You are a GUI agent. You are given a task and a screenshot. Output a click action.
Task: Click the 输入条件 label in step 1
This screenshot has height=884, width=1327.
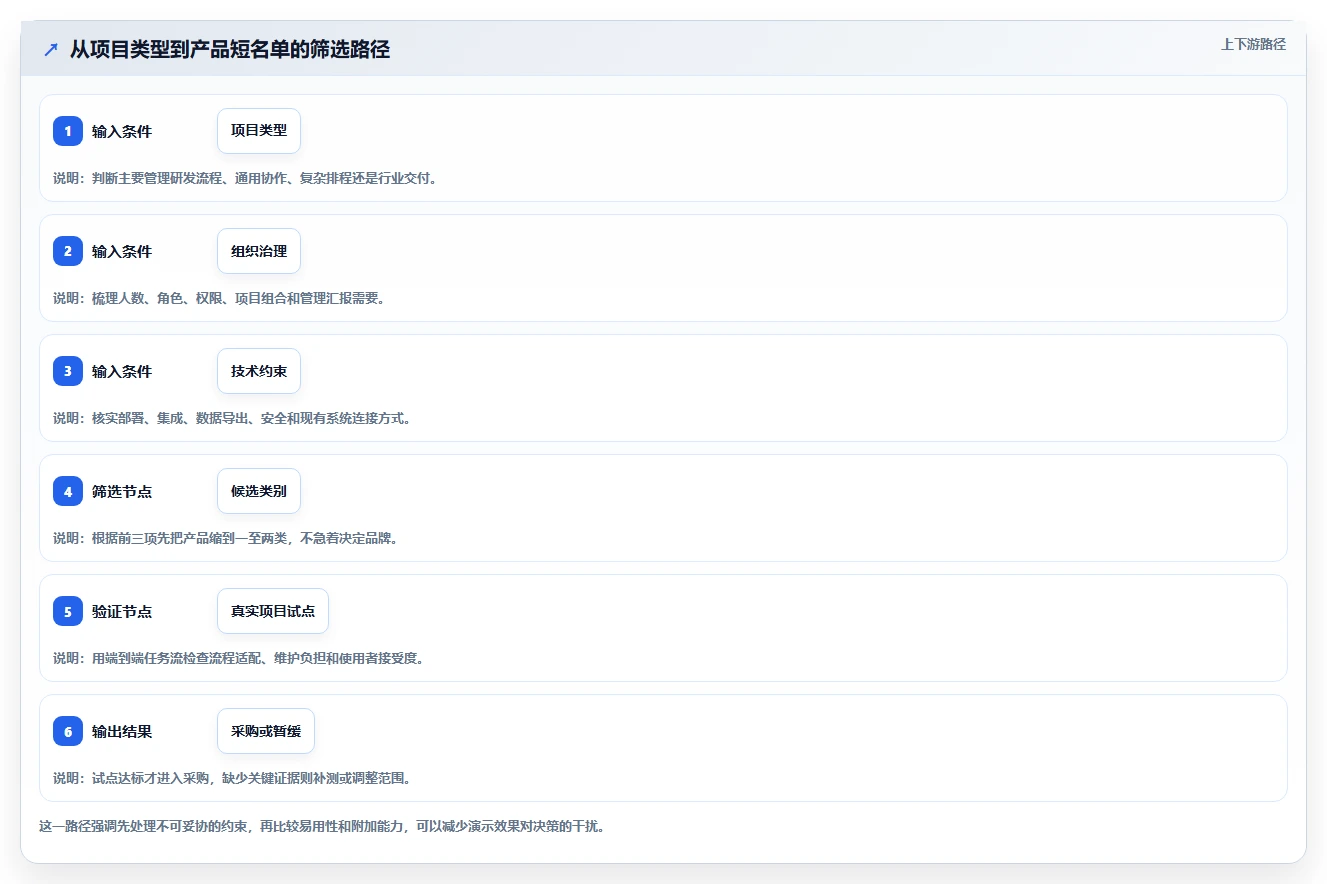click(x=122, y=131)
